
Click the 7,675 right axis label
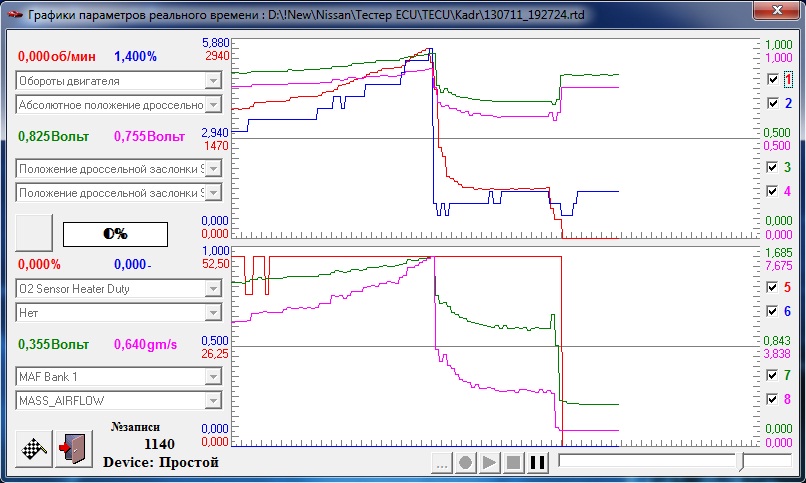[x=778, y=265]
